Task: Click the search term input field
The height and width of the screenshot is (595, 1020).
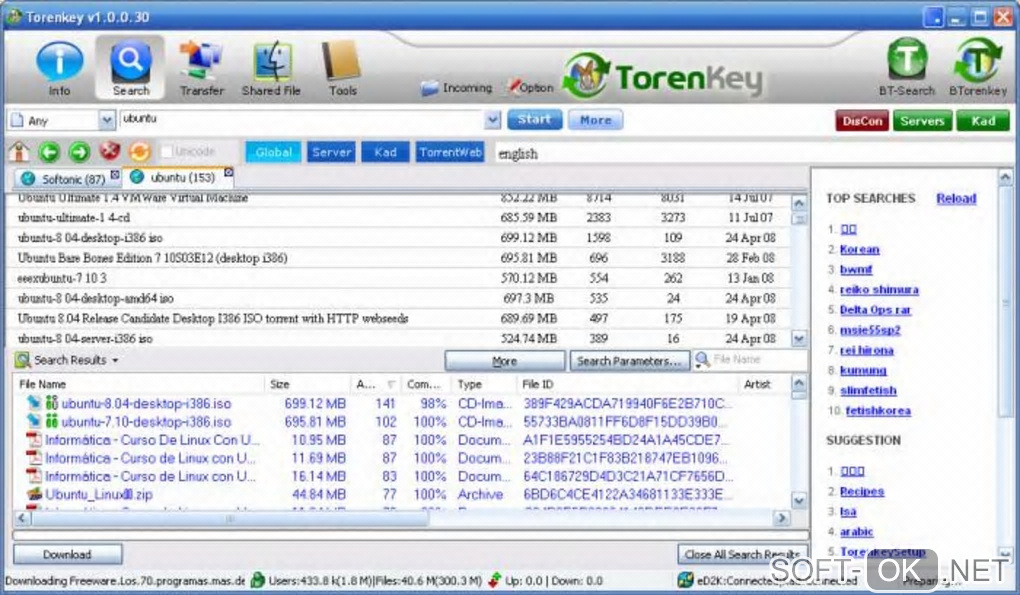Action: (x=302, y=120)
